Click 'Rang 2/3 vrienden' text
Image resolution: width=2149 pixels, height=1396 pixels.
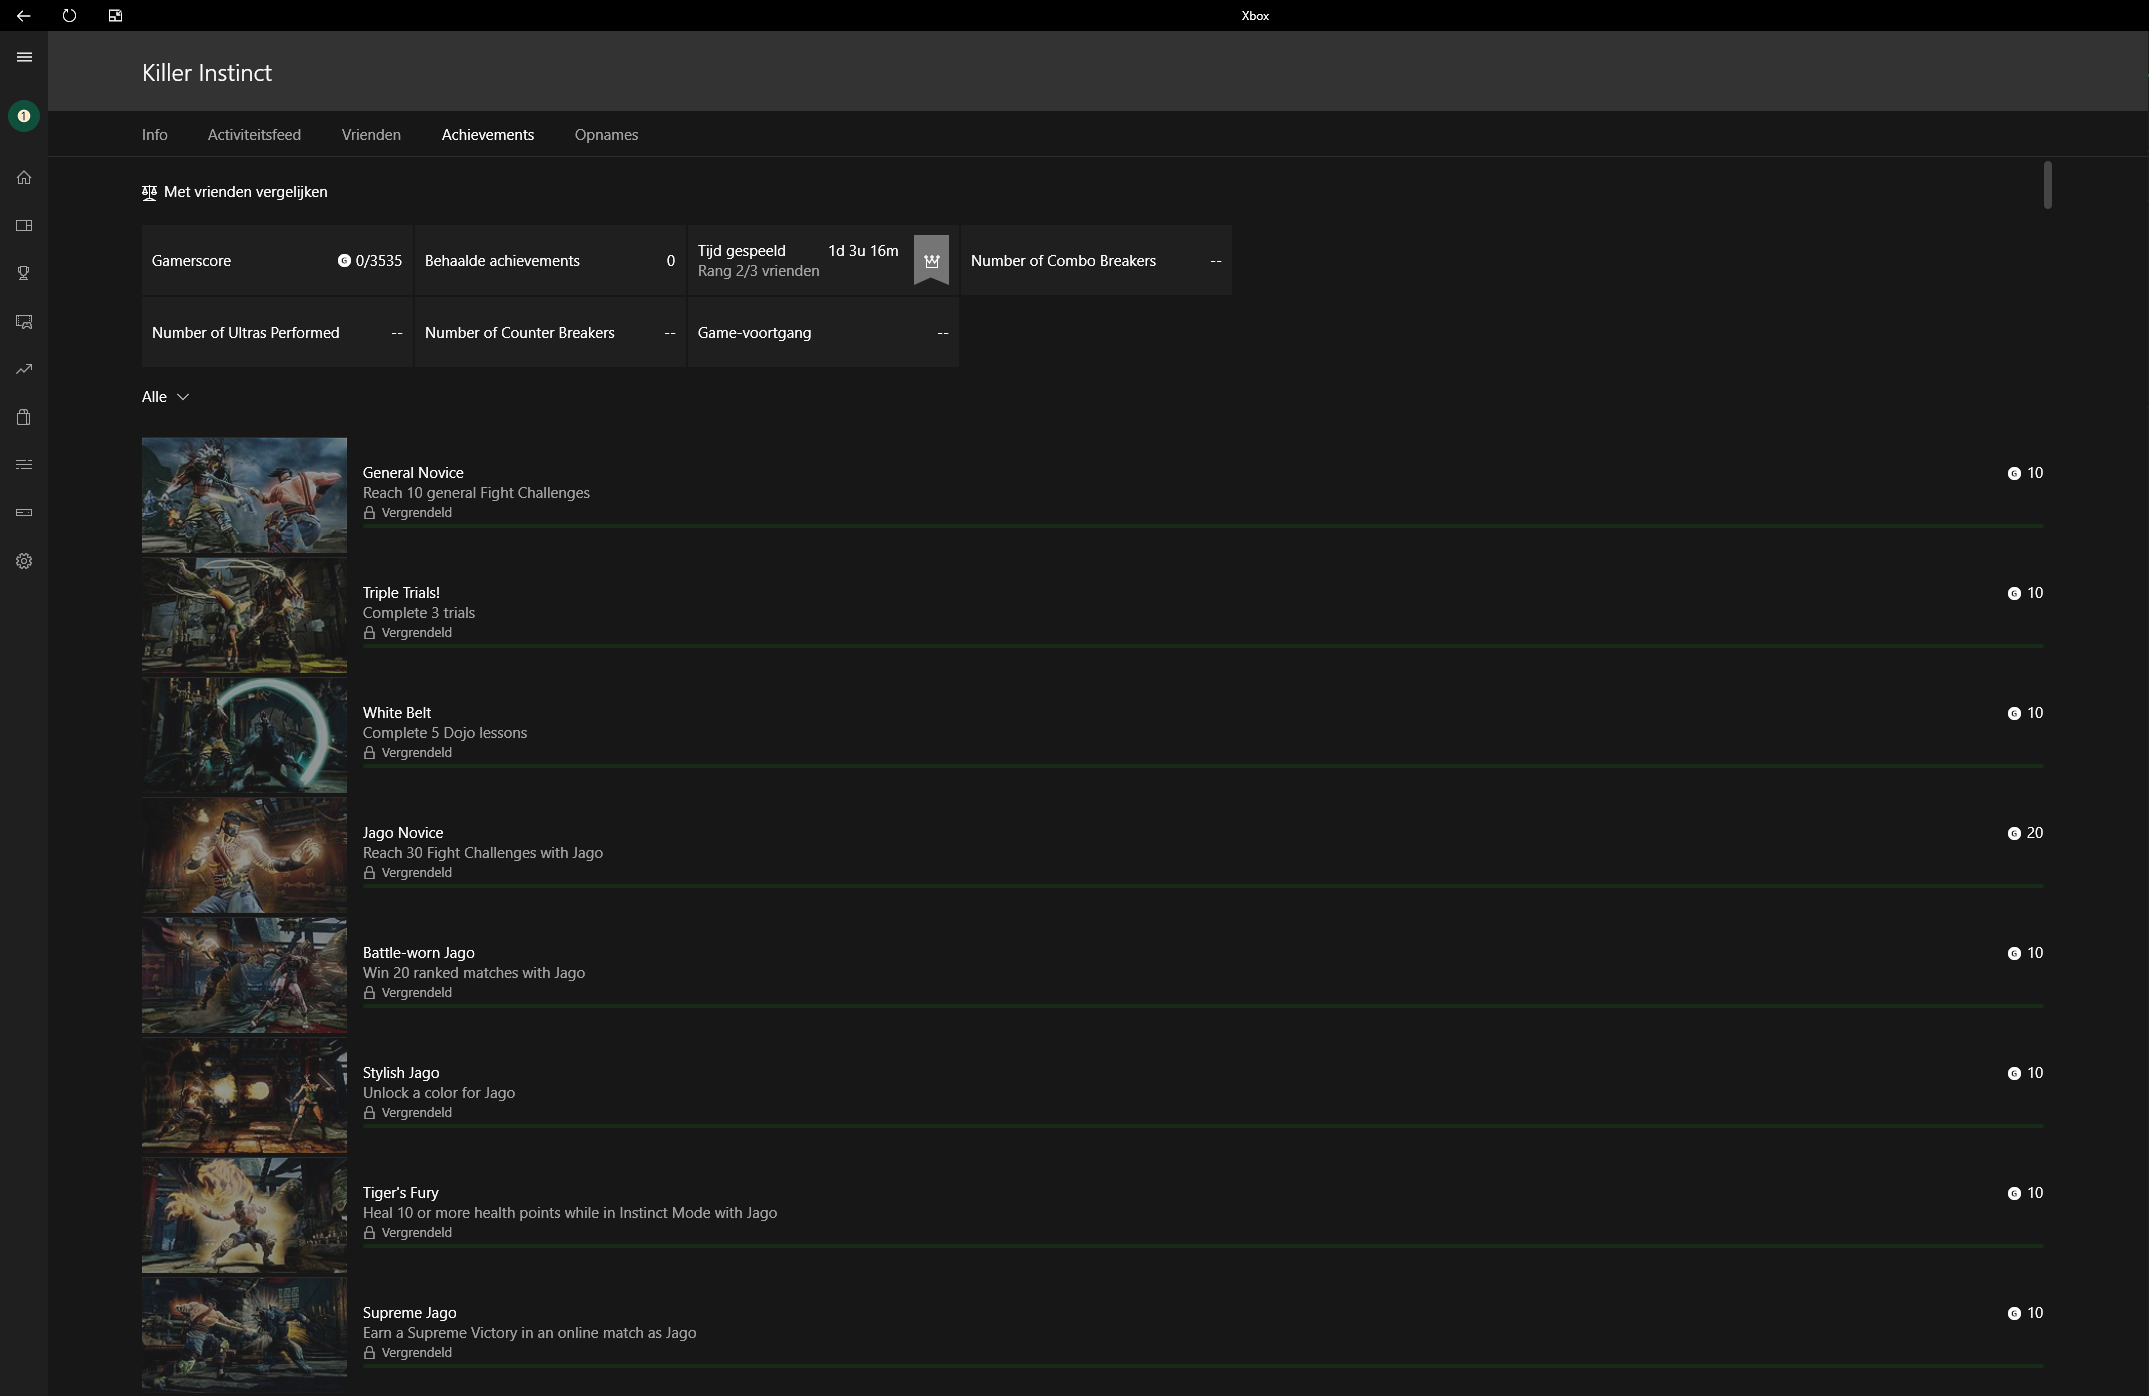(758, 271)
